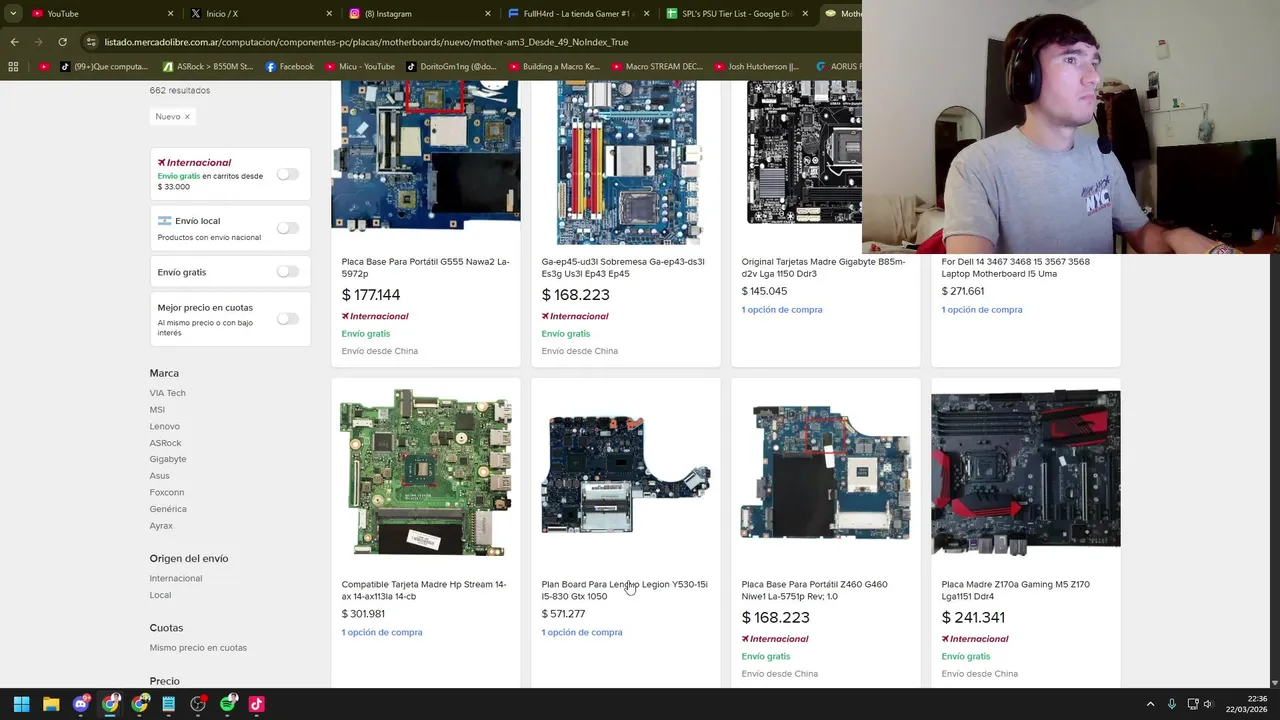Open the first unlabeled YouTube bookmark icon
1280x720 pixels.
point(44,67)
